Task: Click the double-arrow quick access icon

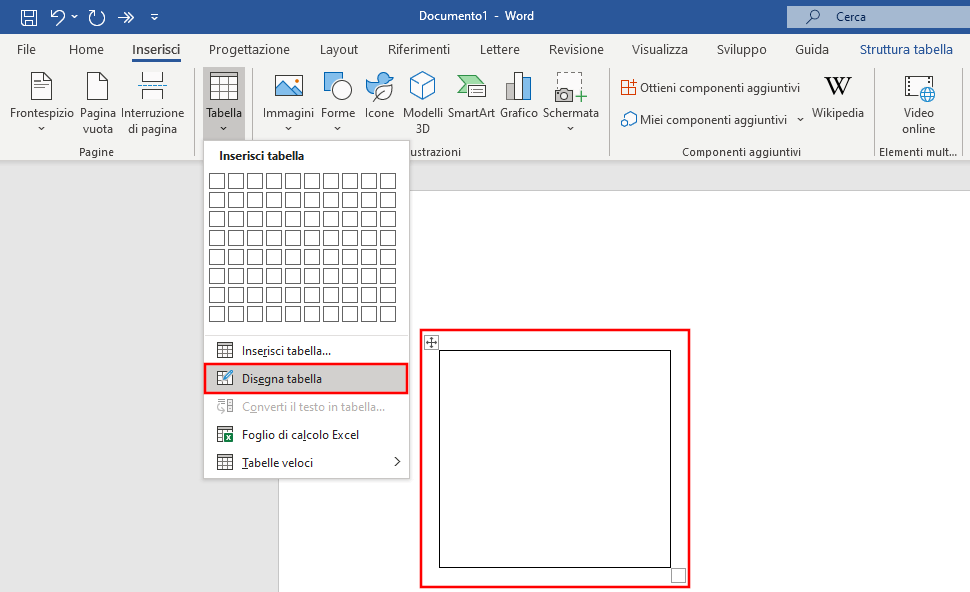Action: click(126, 17)
